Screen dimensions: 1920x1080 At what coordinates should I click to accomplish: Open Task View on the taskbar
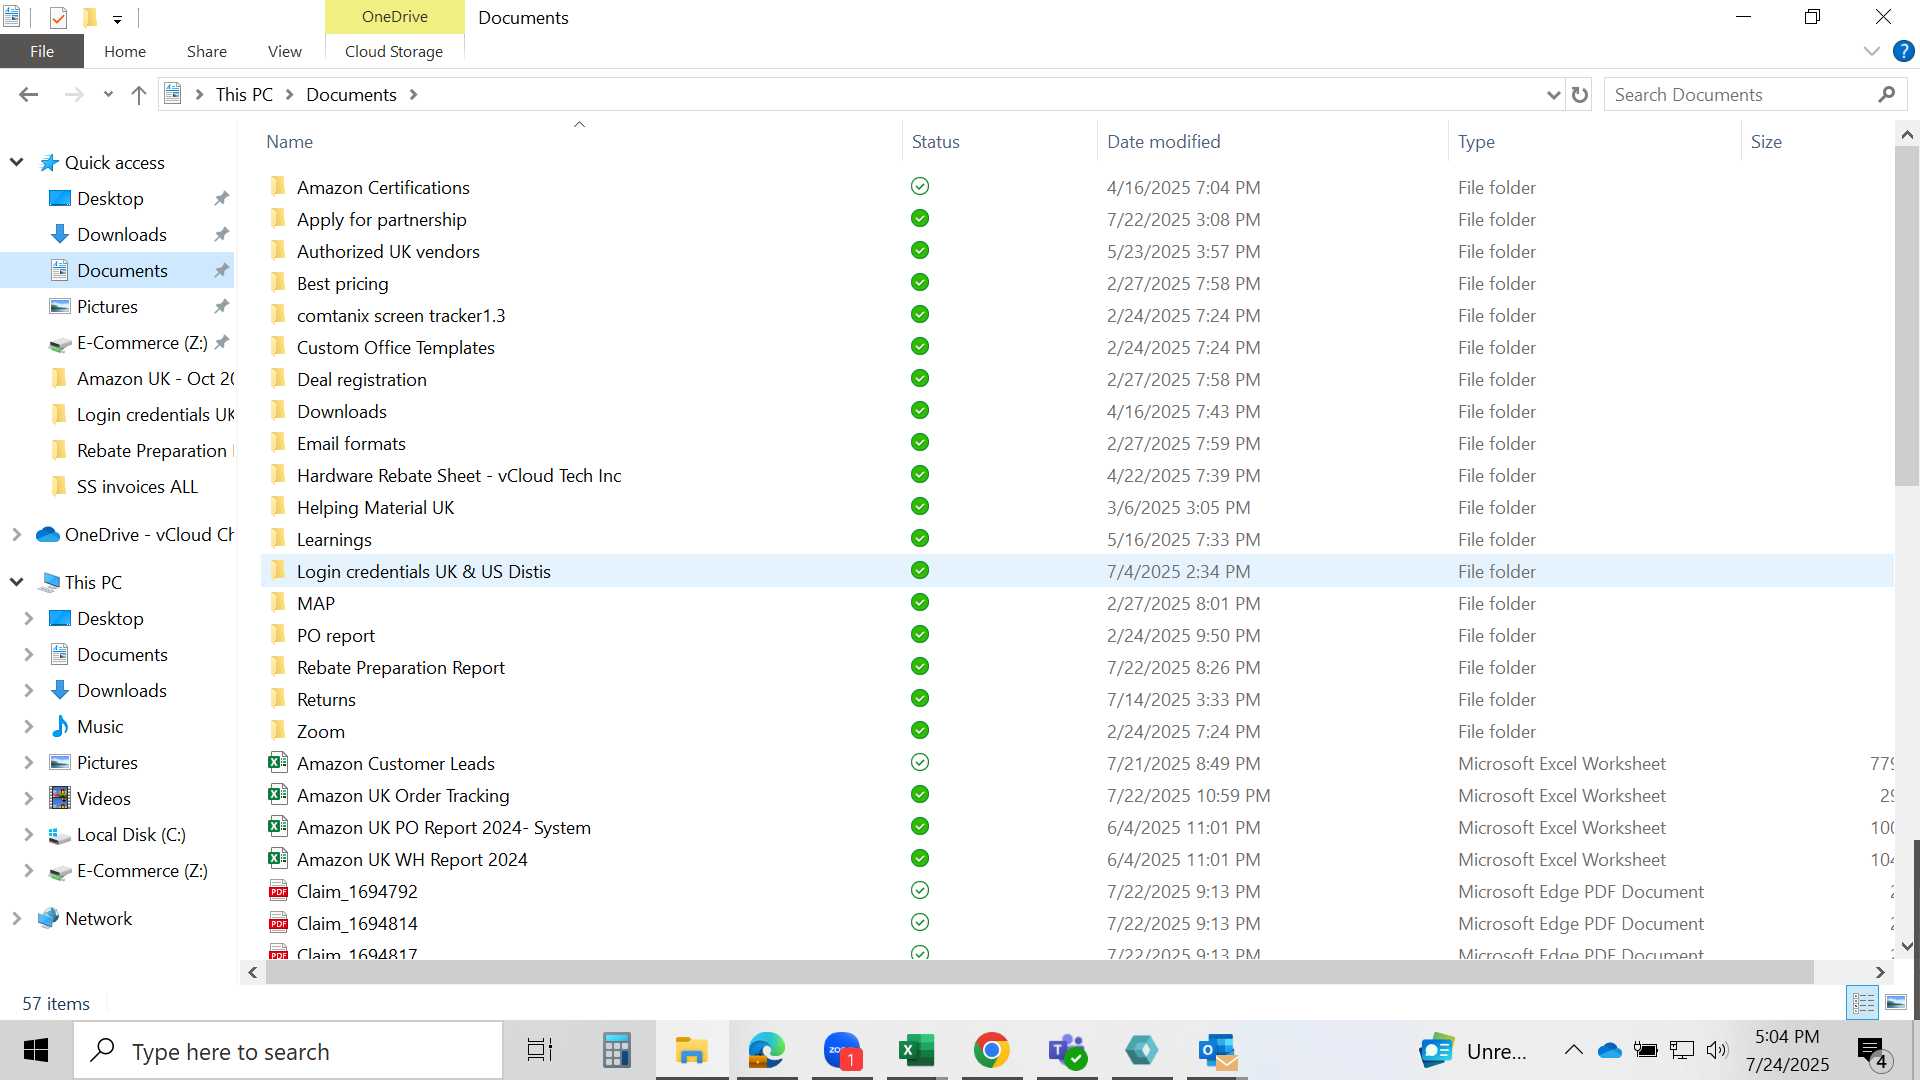pyautogui.click(x=540, y=1051)
